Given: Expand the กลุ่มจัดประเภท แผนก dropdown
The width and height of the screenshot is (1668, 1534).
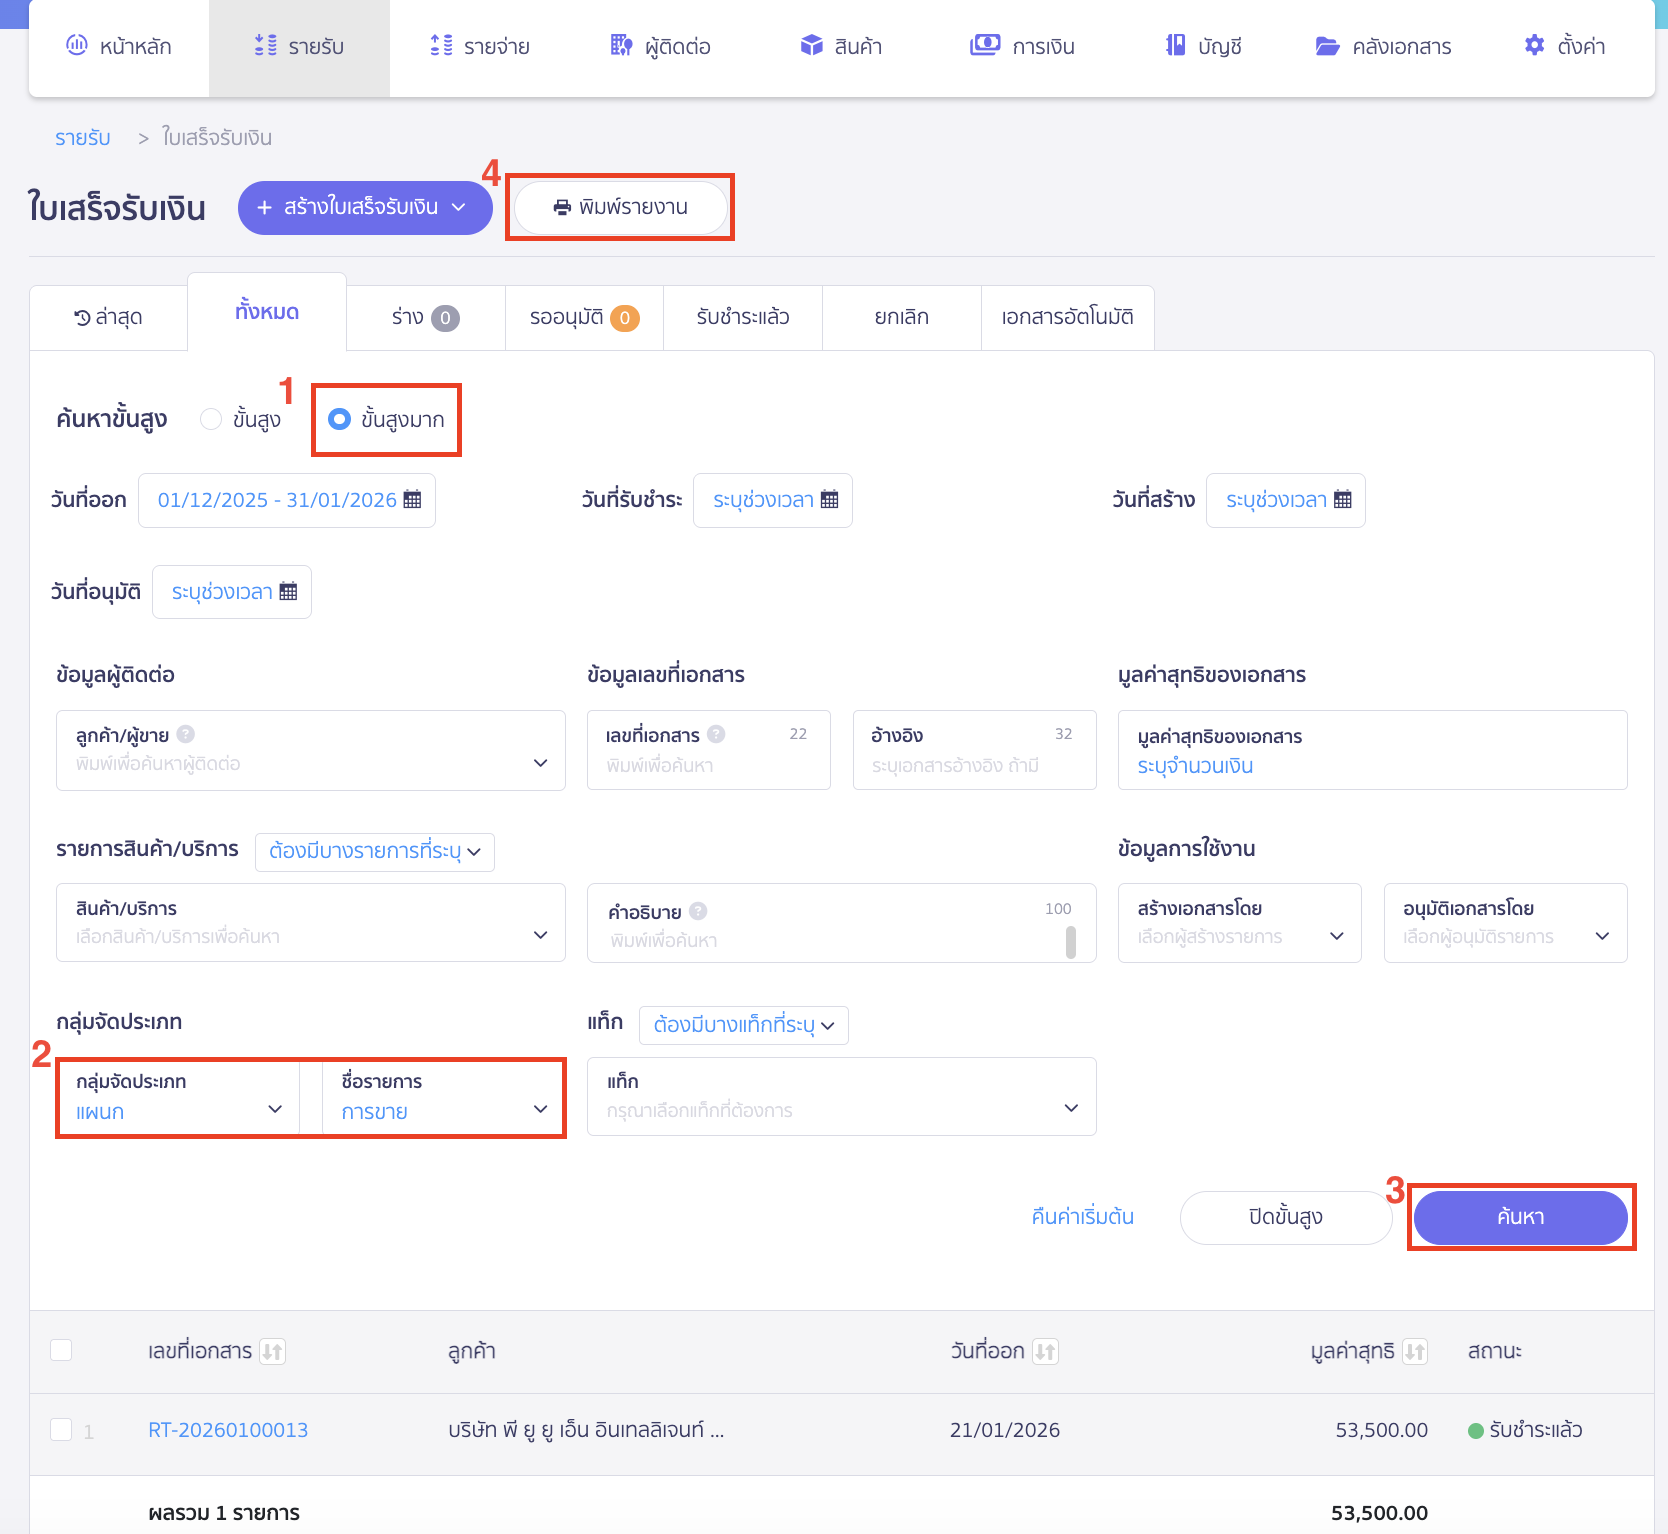Looking at the screenshot, I should 178,1098.
